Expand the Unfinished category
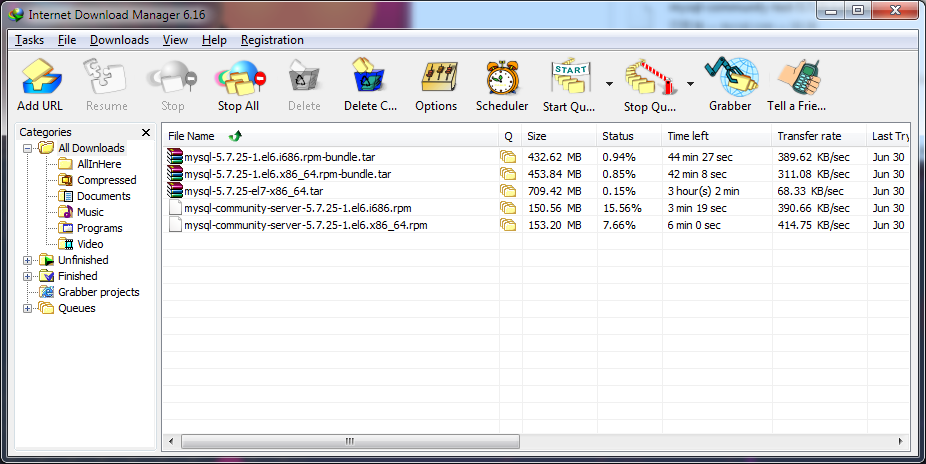This screenshot has width=926, height=464. click(x=27, y=260)
